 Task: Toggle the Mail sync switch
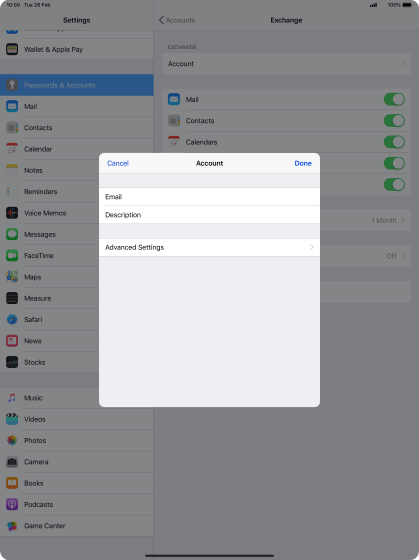coord(394,99)
